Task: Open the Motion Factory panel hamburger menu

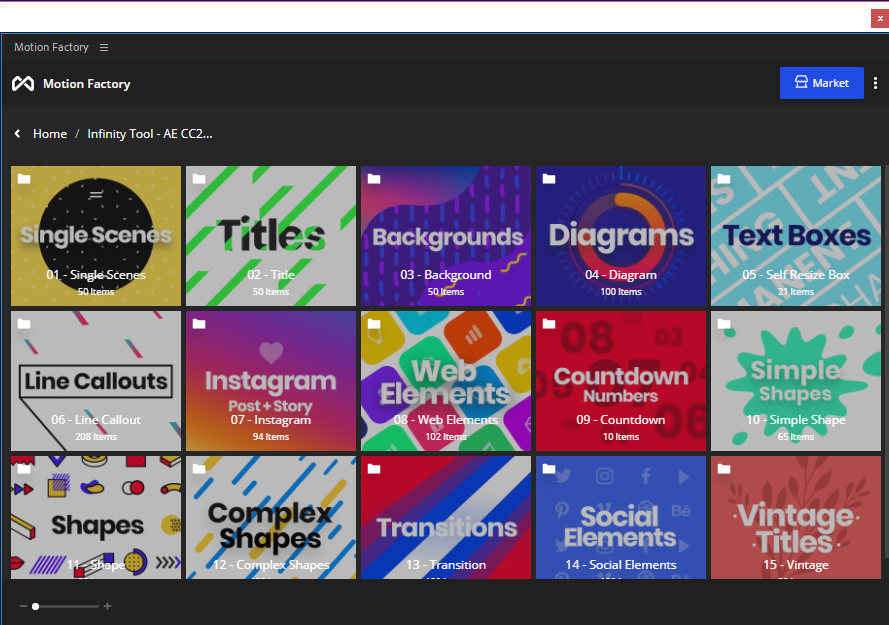Action: point(104,48)
